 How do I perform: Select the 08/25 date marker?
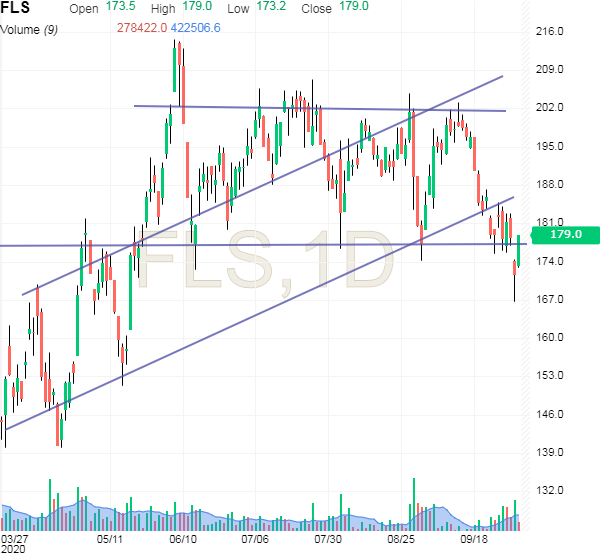click(x=402, y=537)
